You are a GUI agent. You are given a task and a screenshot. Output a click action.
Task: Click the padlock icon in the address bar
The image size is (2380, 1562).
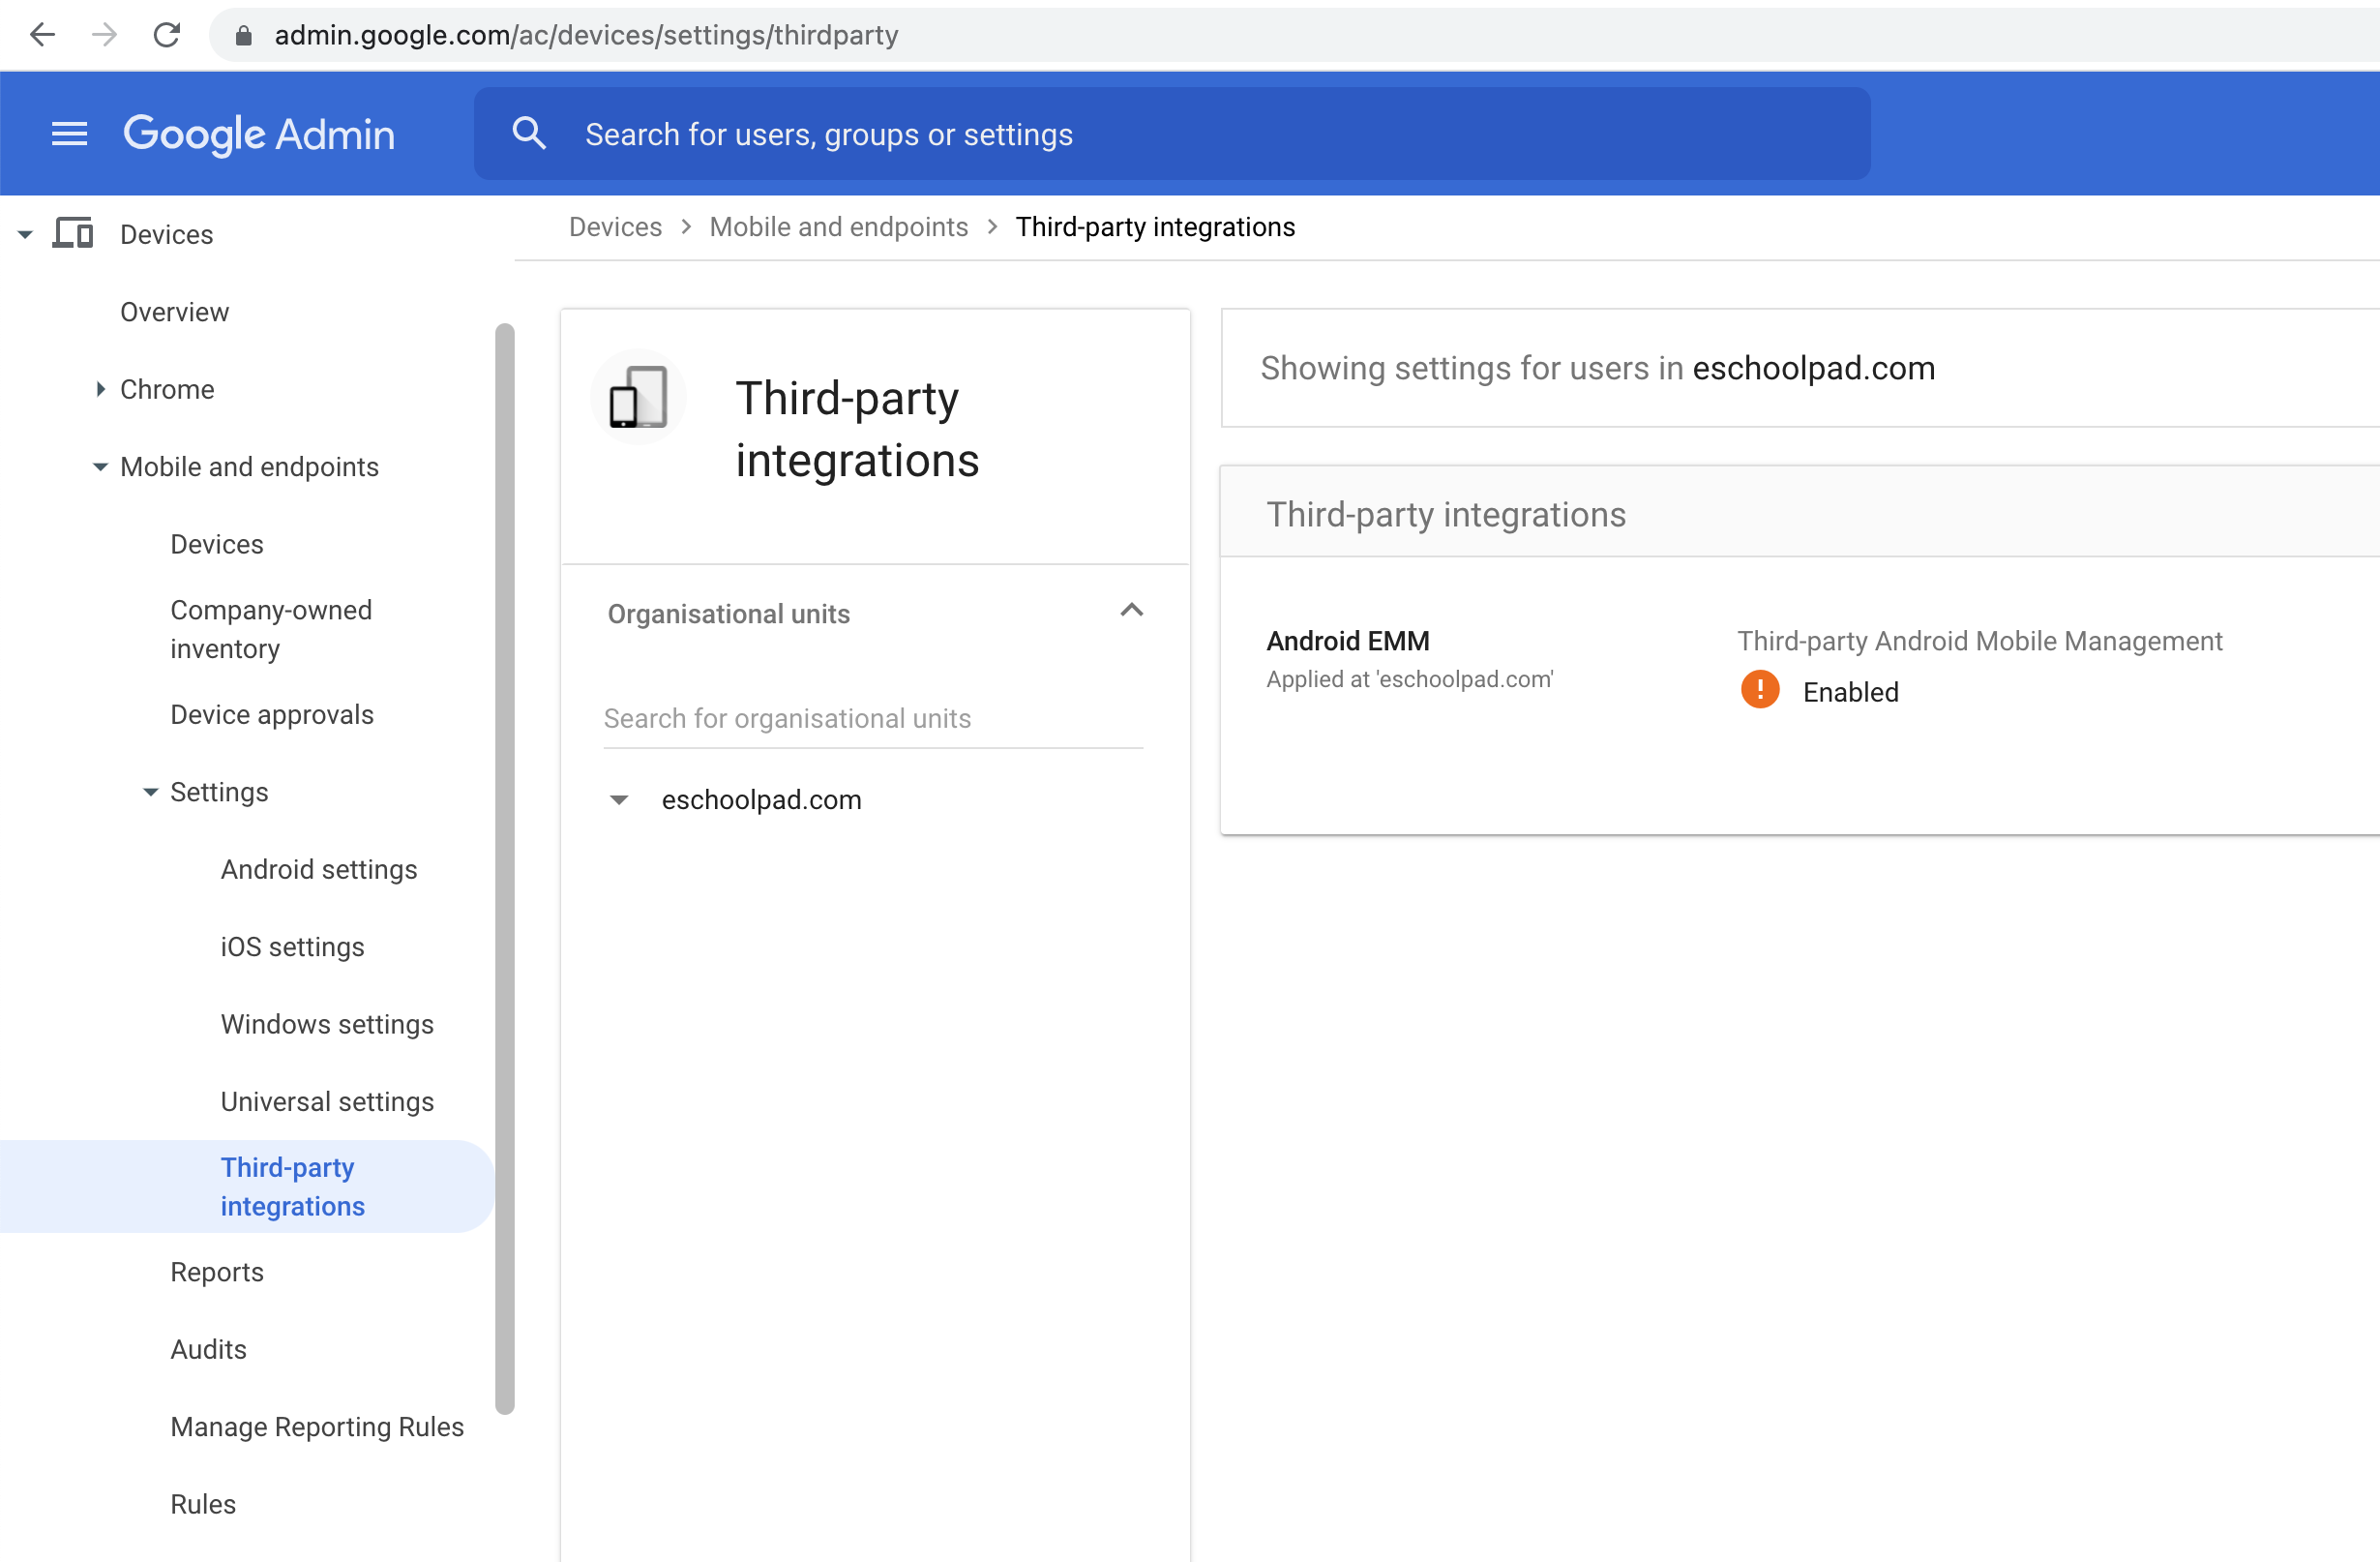pos(243,35)
